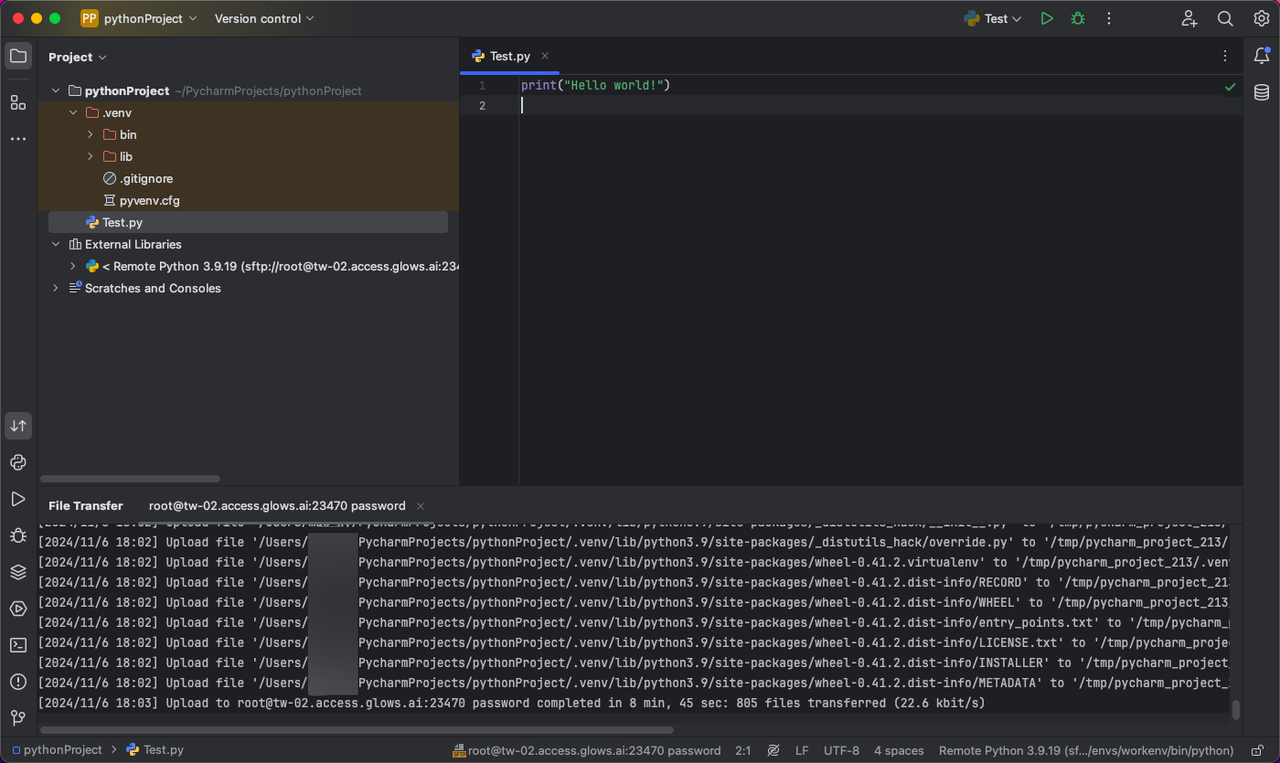Image resolution: width=1280 pixels, height=763 pixels.
Task: Collapse the pythonProject root folder
Action: [56, 90]
